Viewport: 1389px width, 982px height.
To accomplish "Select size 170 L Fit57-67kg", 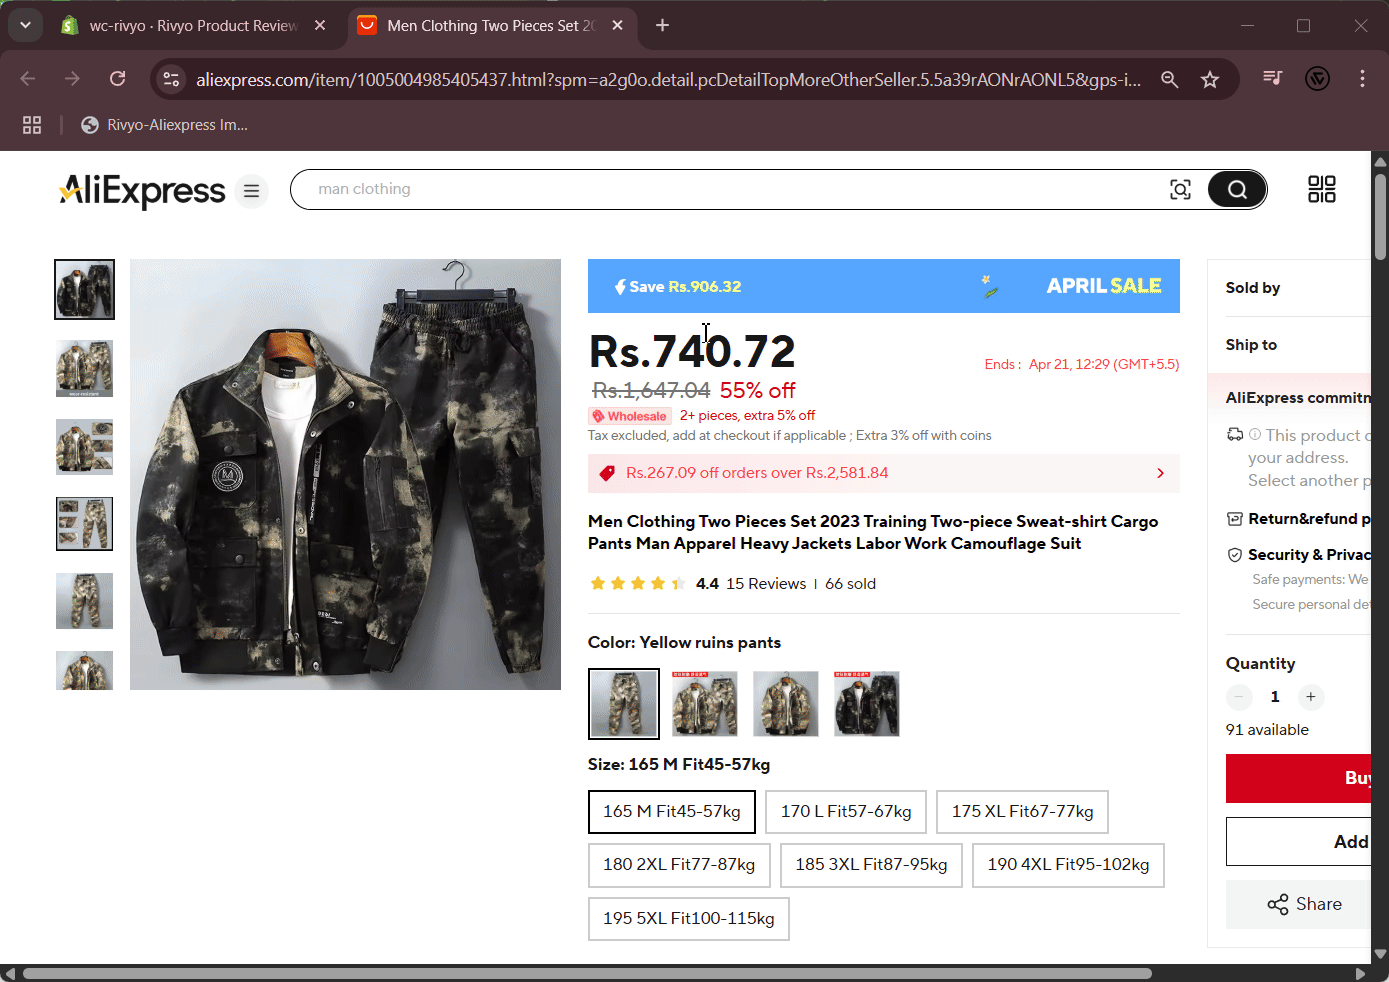I will pos(846,811).
